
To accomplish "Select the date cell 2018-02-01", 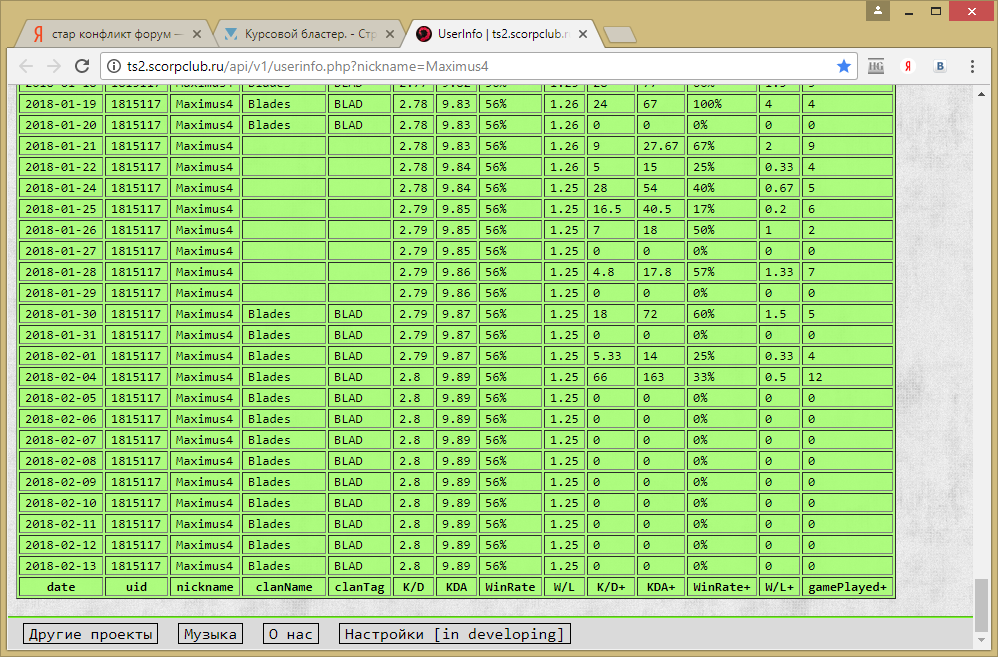I will coord(61,356).
